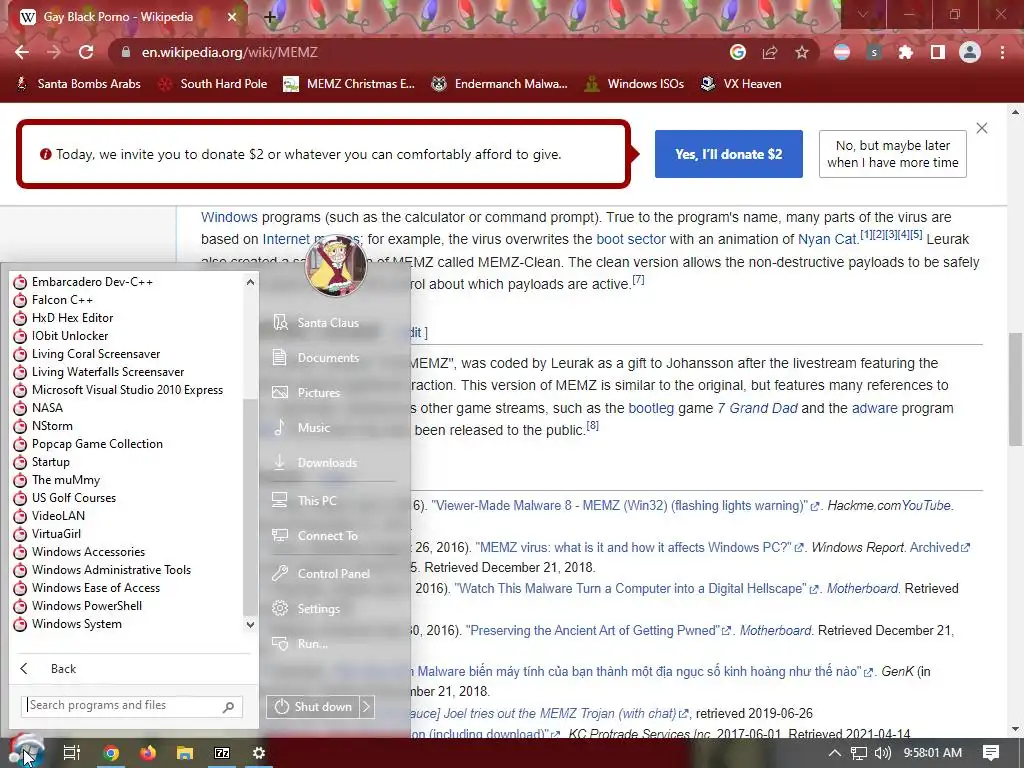Click the search magnifier icon in start menu
This screenshot has height=768, width=1024.
[x=229, y=707]
